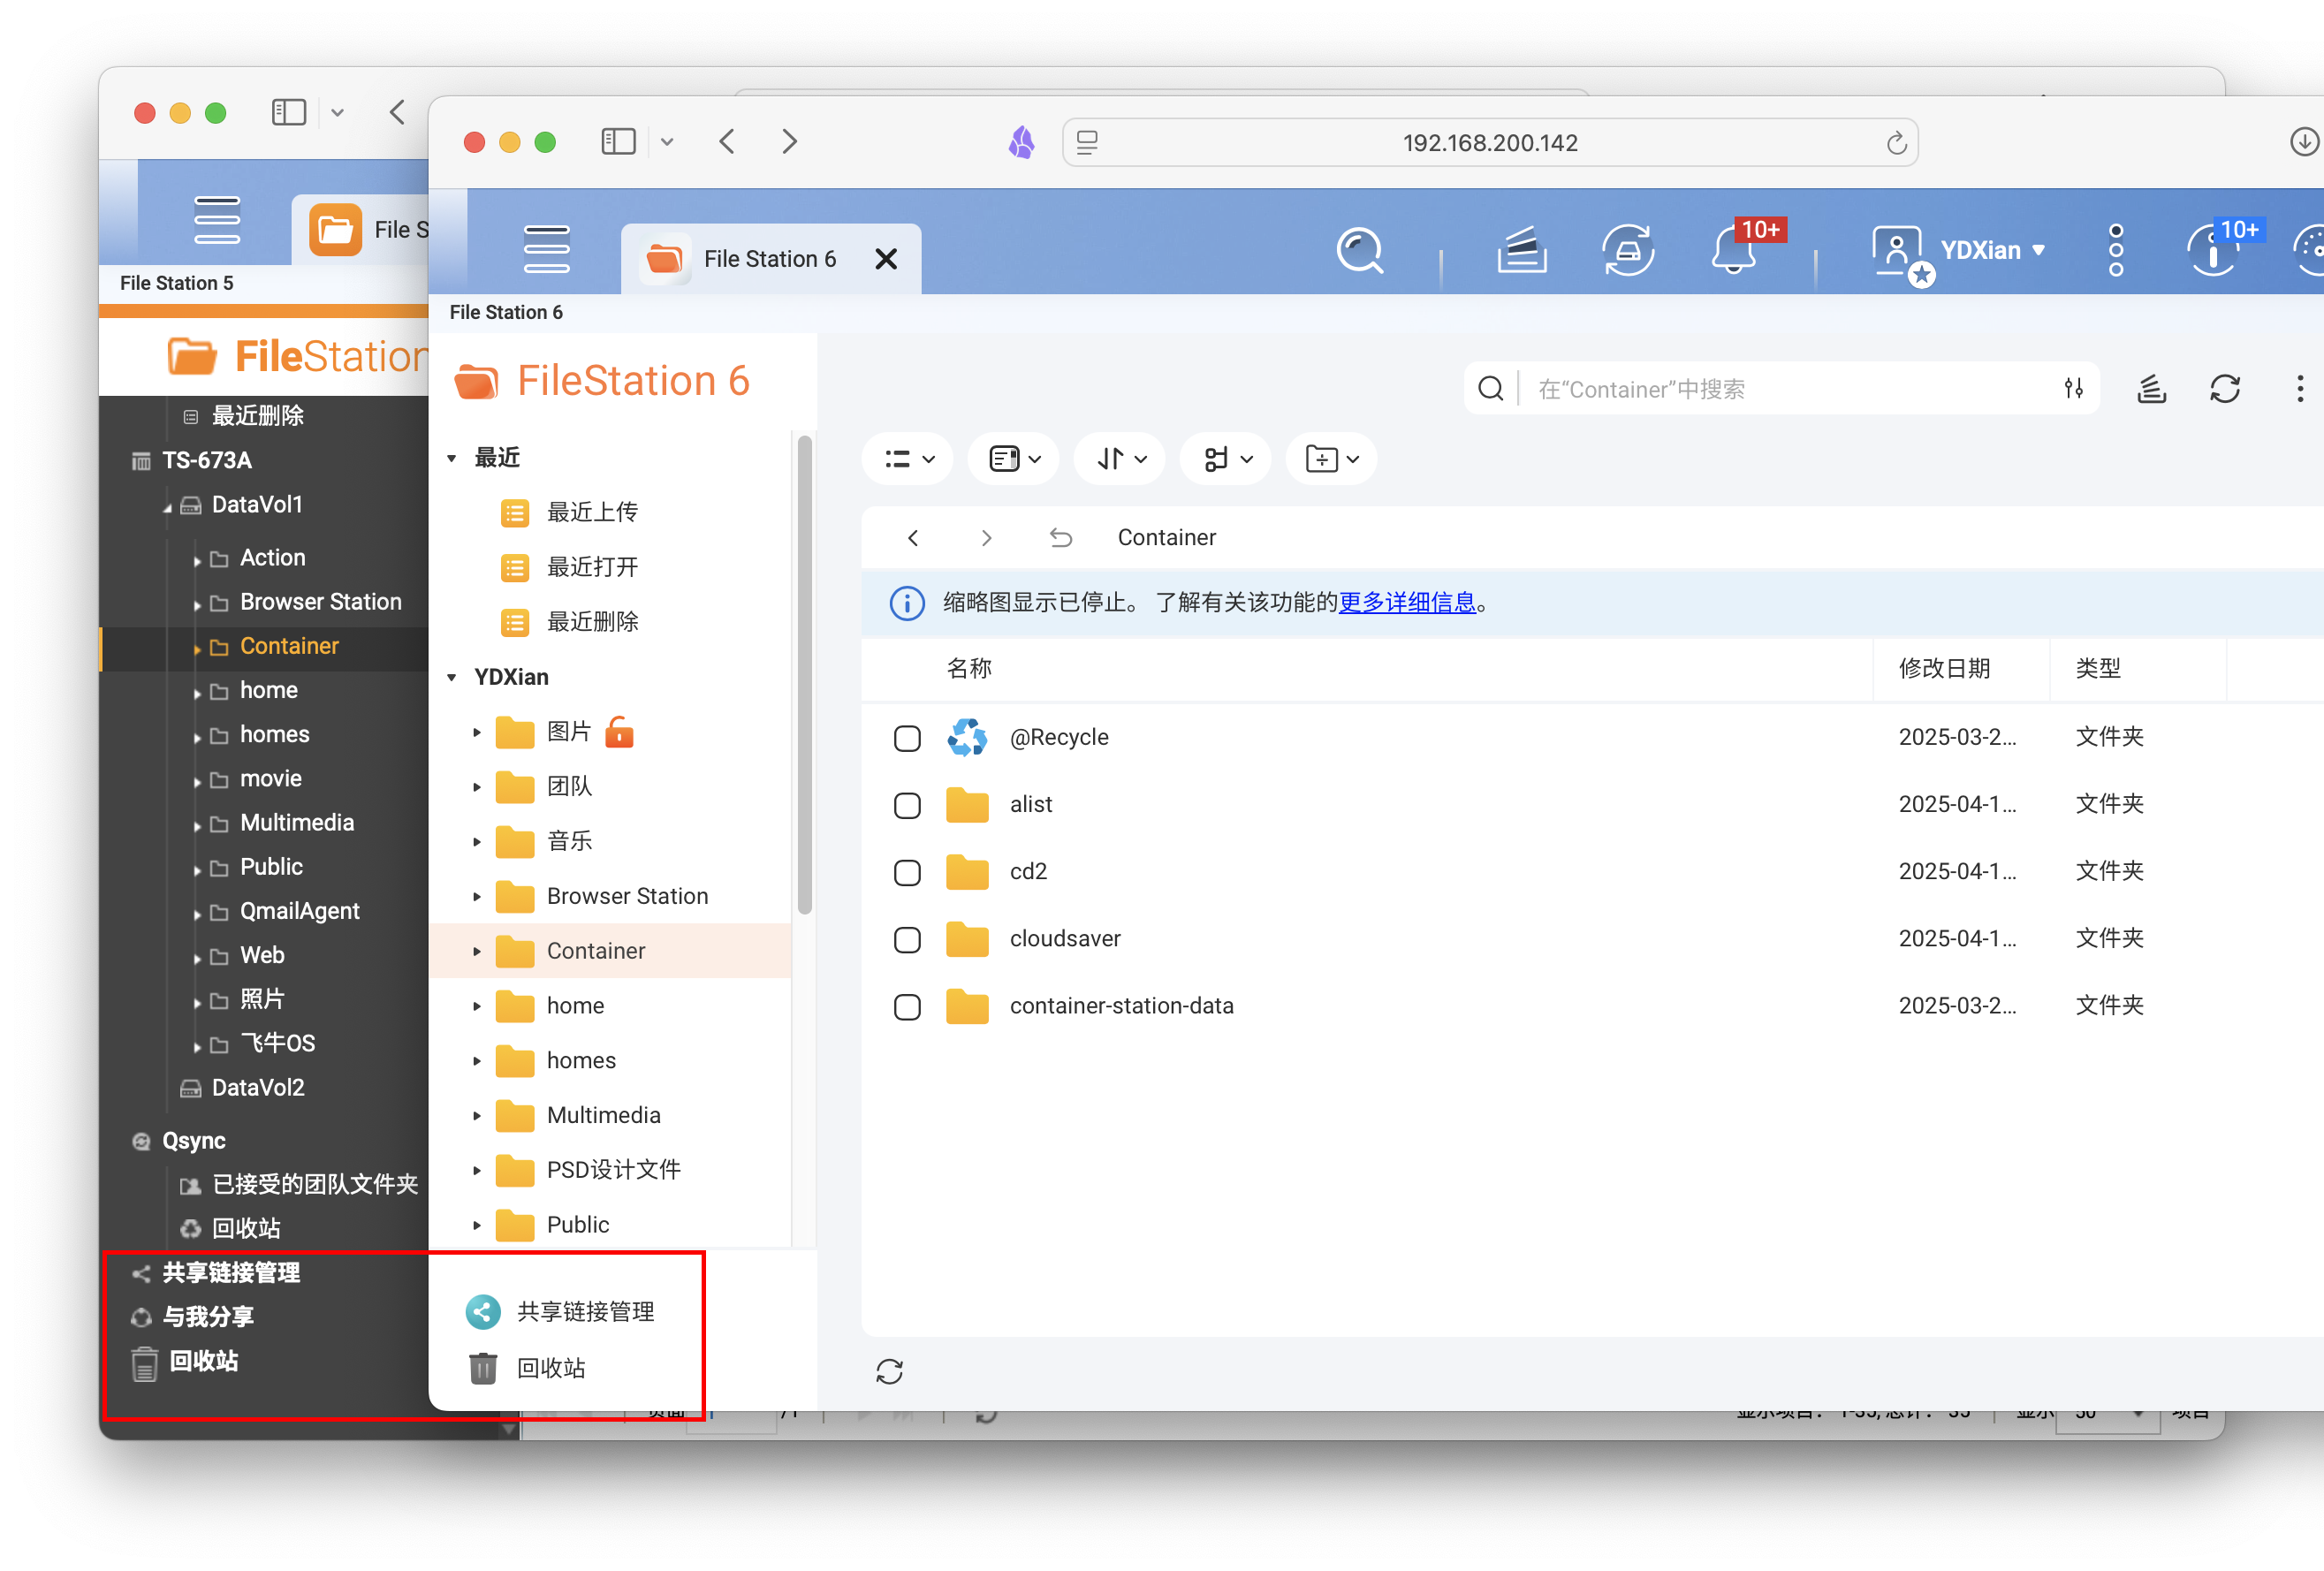Select DataVol2 in File Station 5 tree
This screenshot has height=1571, width=2324.
[258, 1088]
